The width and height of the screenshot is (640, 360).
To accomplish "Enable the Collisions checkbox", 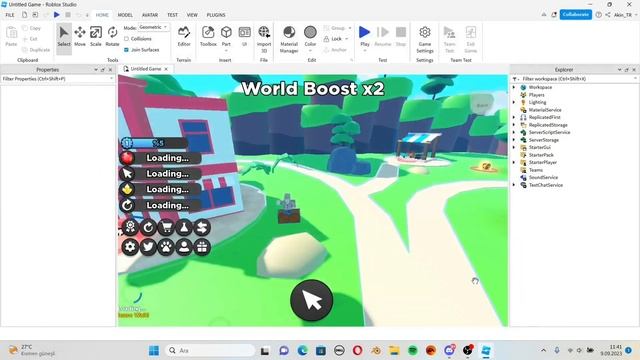I will point(127,39).
